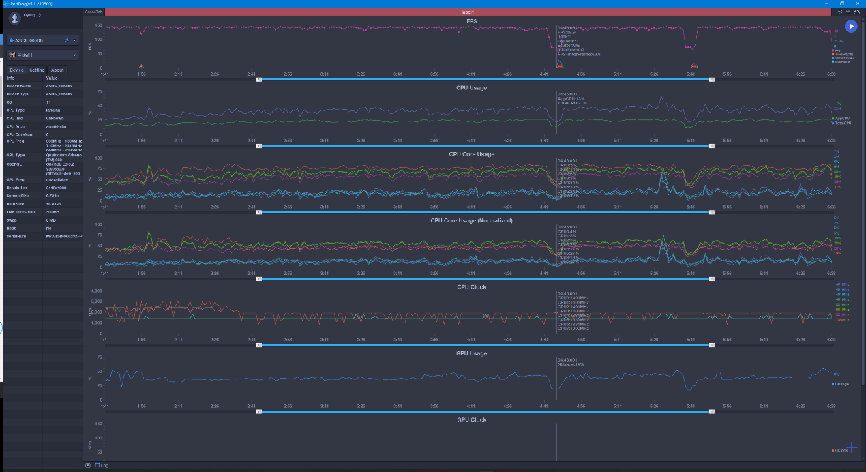The width and height of the screenshot is (866, 472).
Task: Click the user avatar icon in sidebar
Action: pos(15,18)
